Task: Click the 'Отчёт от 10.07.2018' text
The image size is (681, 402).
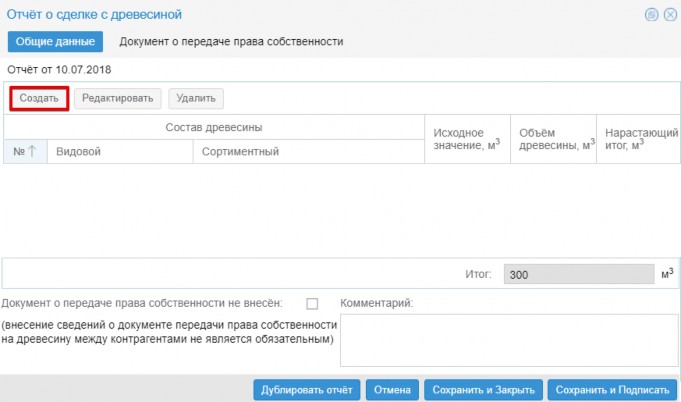Action: (x=59, y=69)
